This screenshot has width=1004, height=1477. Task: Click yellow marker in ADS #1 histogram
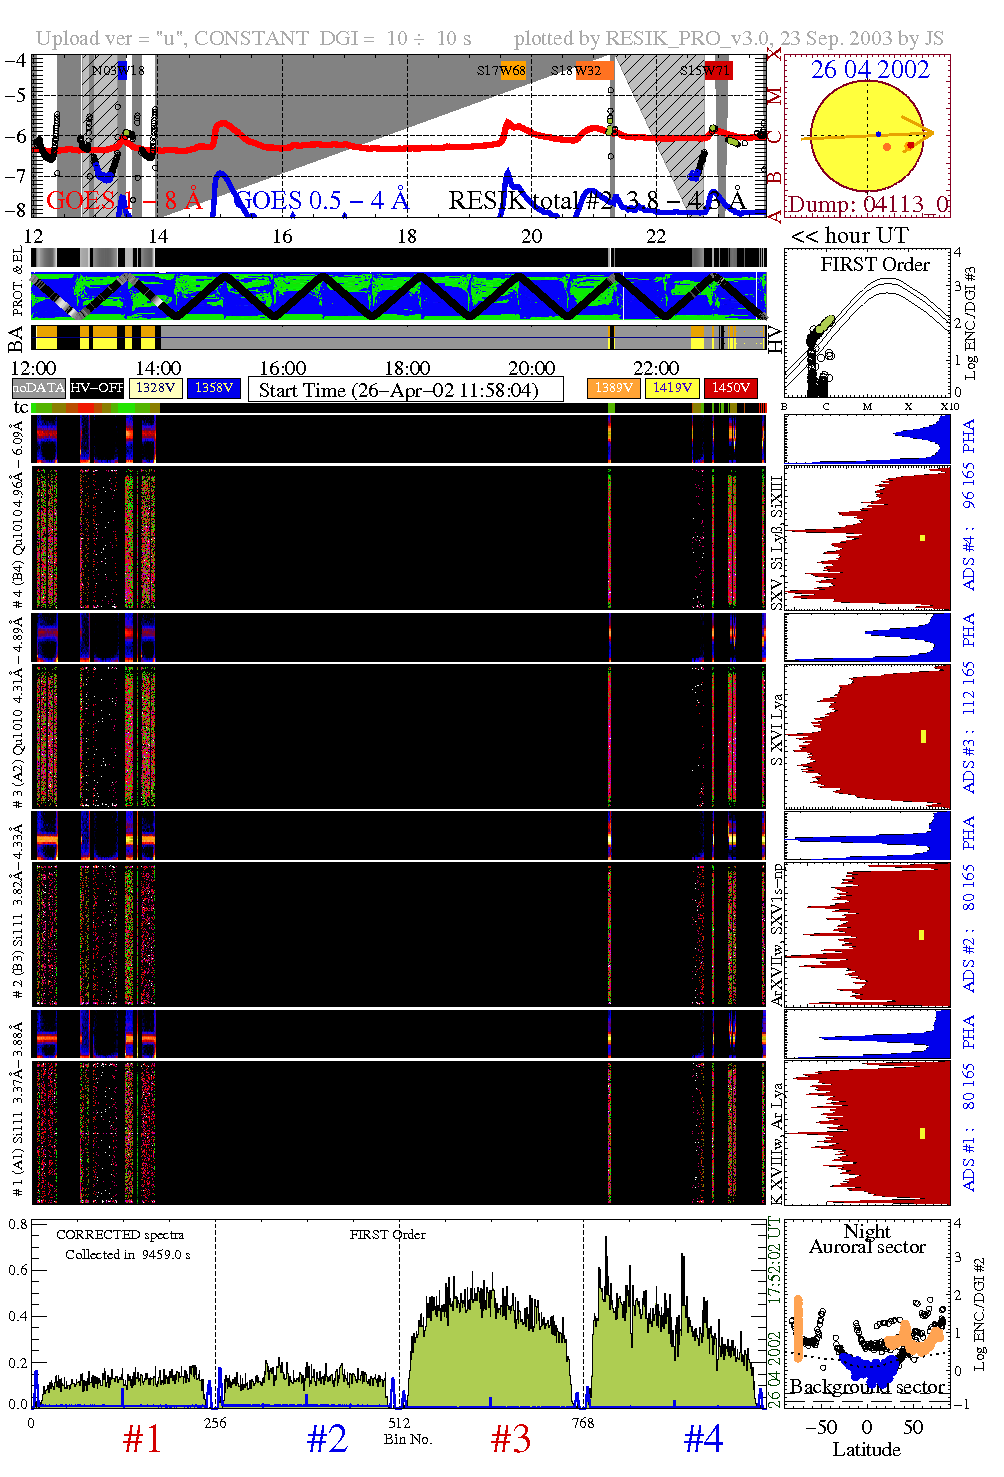pos(922,1133)
